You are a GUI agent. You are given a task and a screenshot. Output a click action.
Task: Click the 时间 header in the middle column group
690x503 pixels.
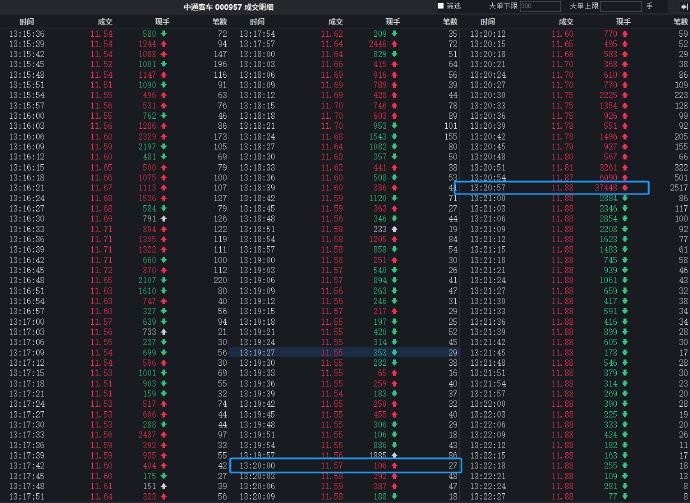257,22
